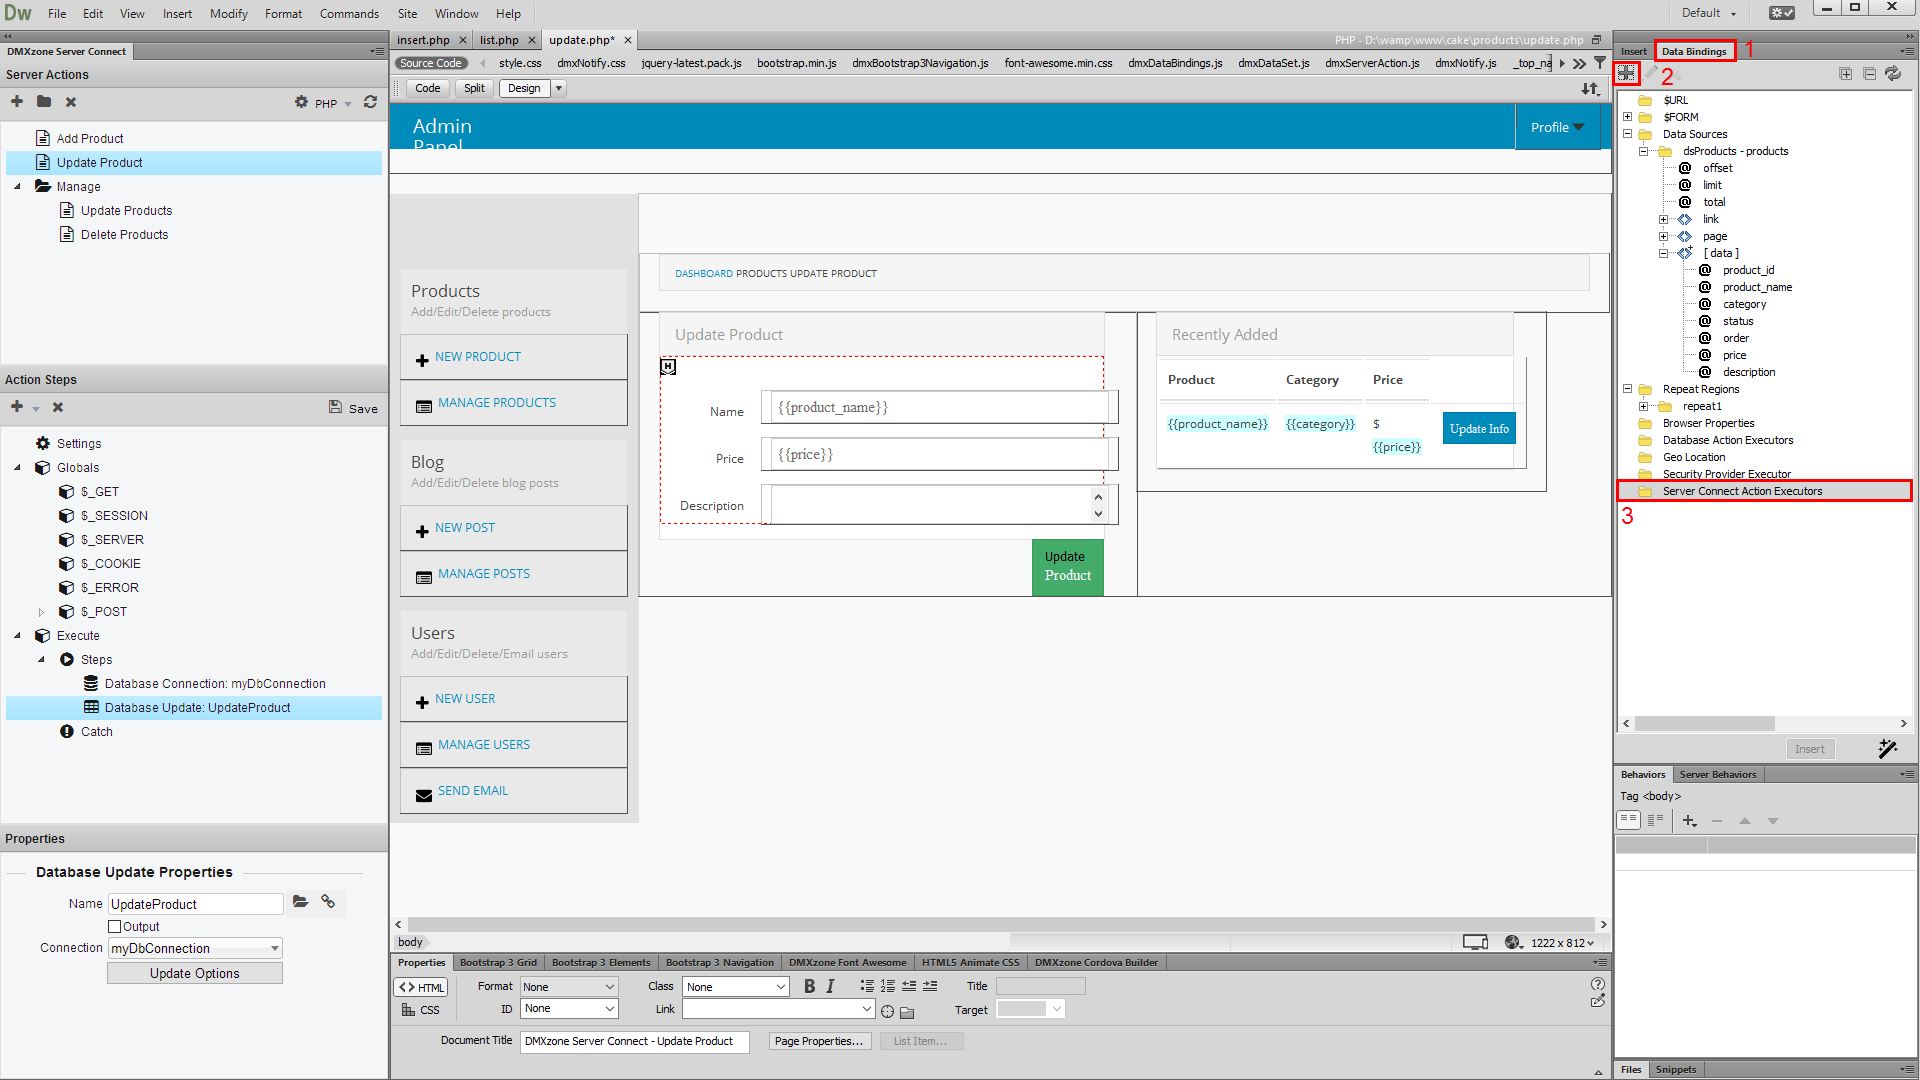Viewport: 1920px width, 1080px height.
Task: Open the MANAGE PRODUCTS link
Action: (x=497, y=403)
